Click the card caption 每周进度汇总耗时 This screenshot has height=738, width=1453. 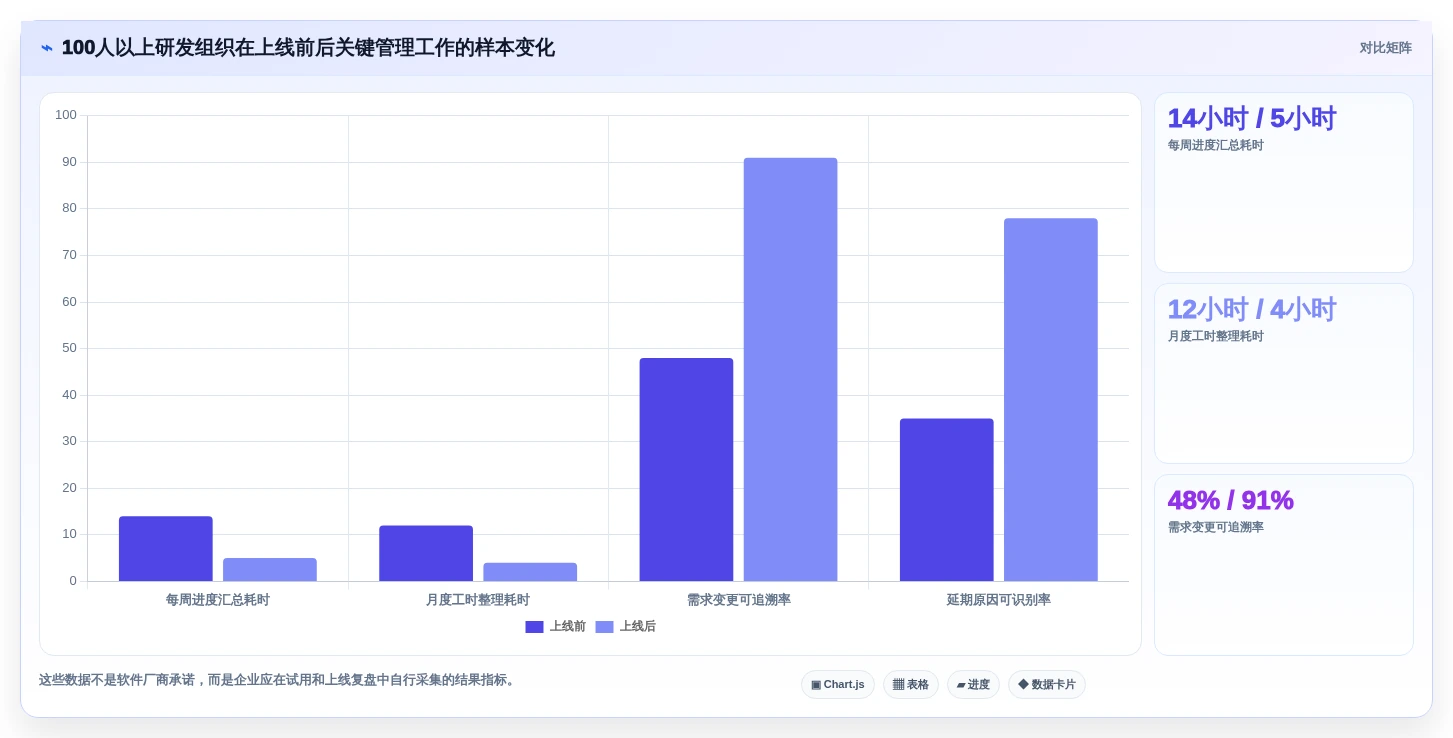[1216, 145]
